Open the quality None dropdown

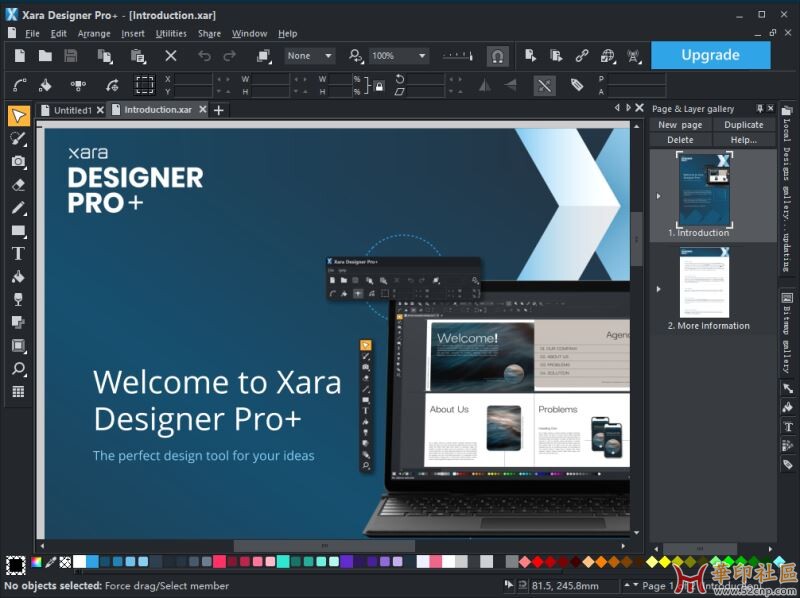pyautogui.click(x=310, y=56)
